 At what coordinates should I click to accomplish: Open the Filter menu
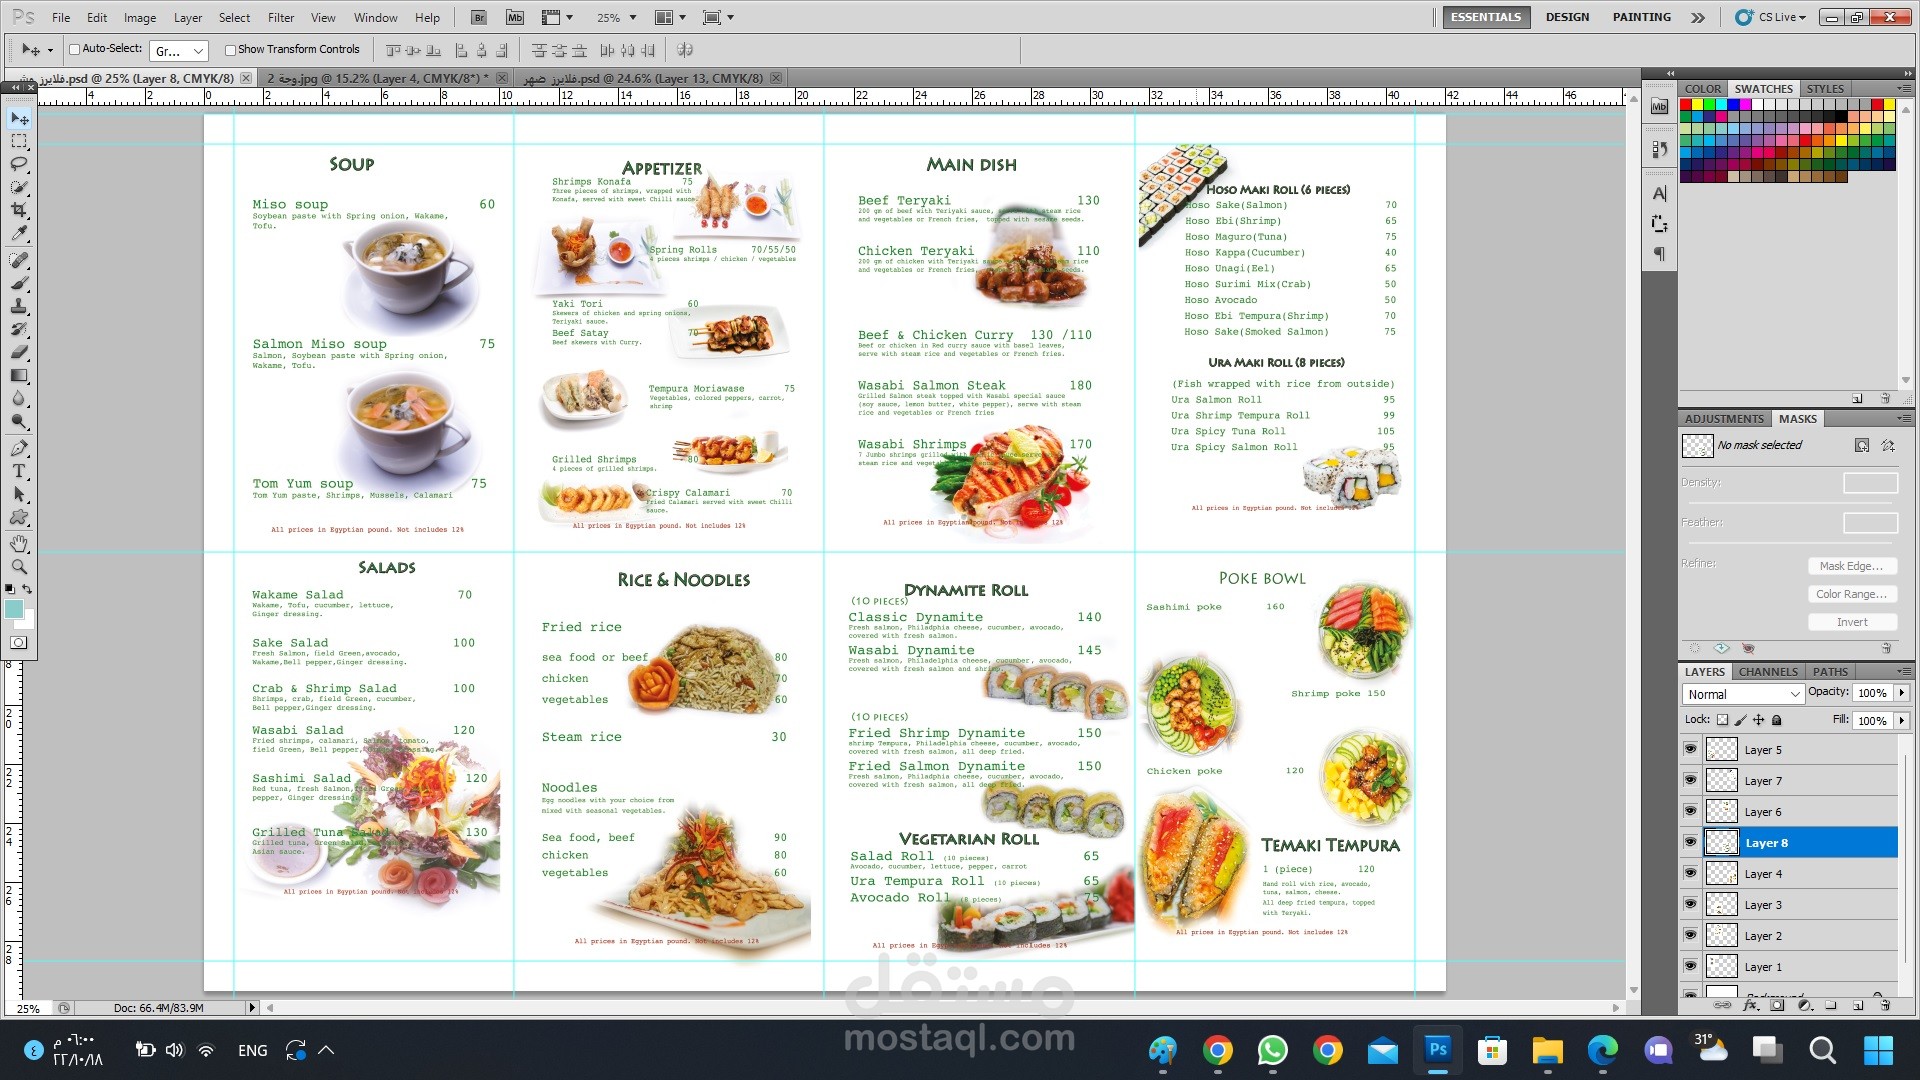pyautogui.click(x=281, y=17)
